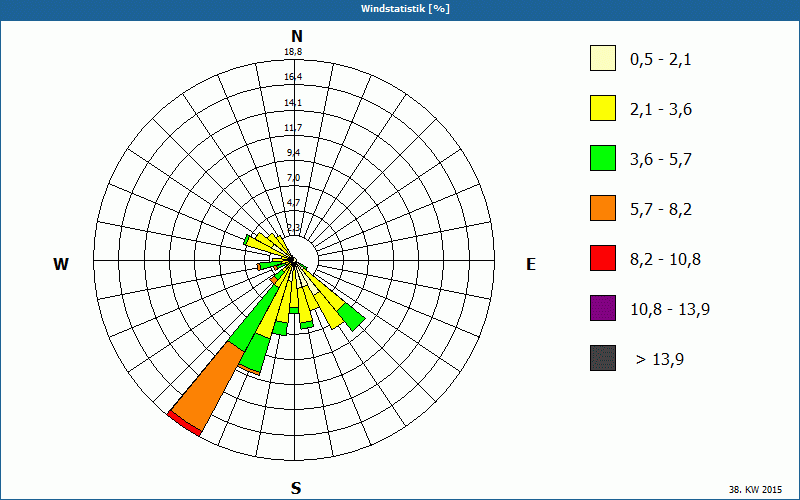Click the large orange southwest wind bar
The width and height of the screenshot is (800, 500).
[209, 387]
